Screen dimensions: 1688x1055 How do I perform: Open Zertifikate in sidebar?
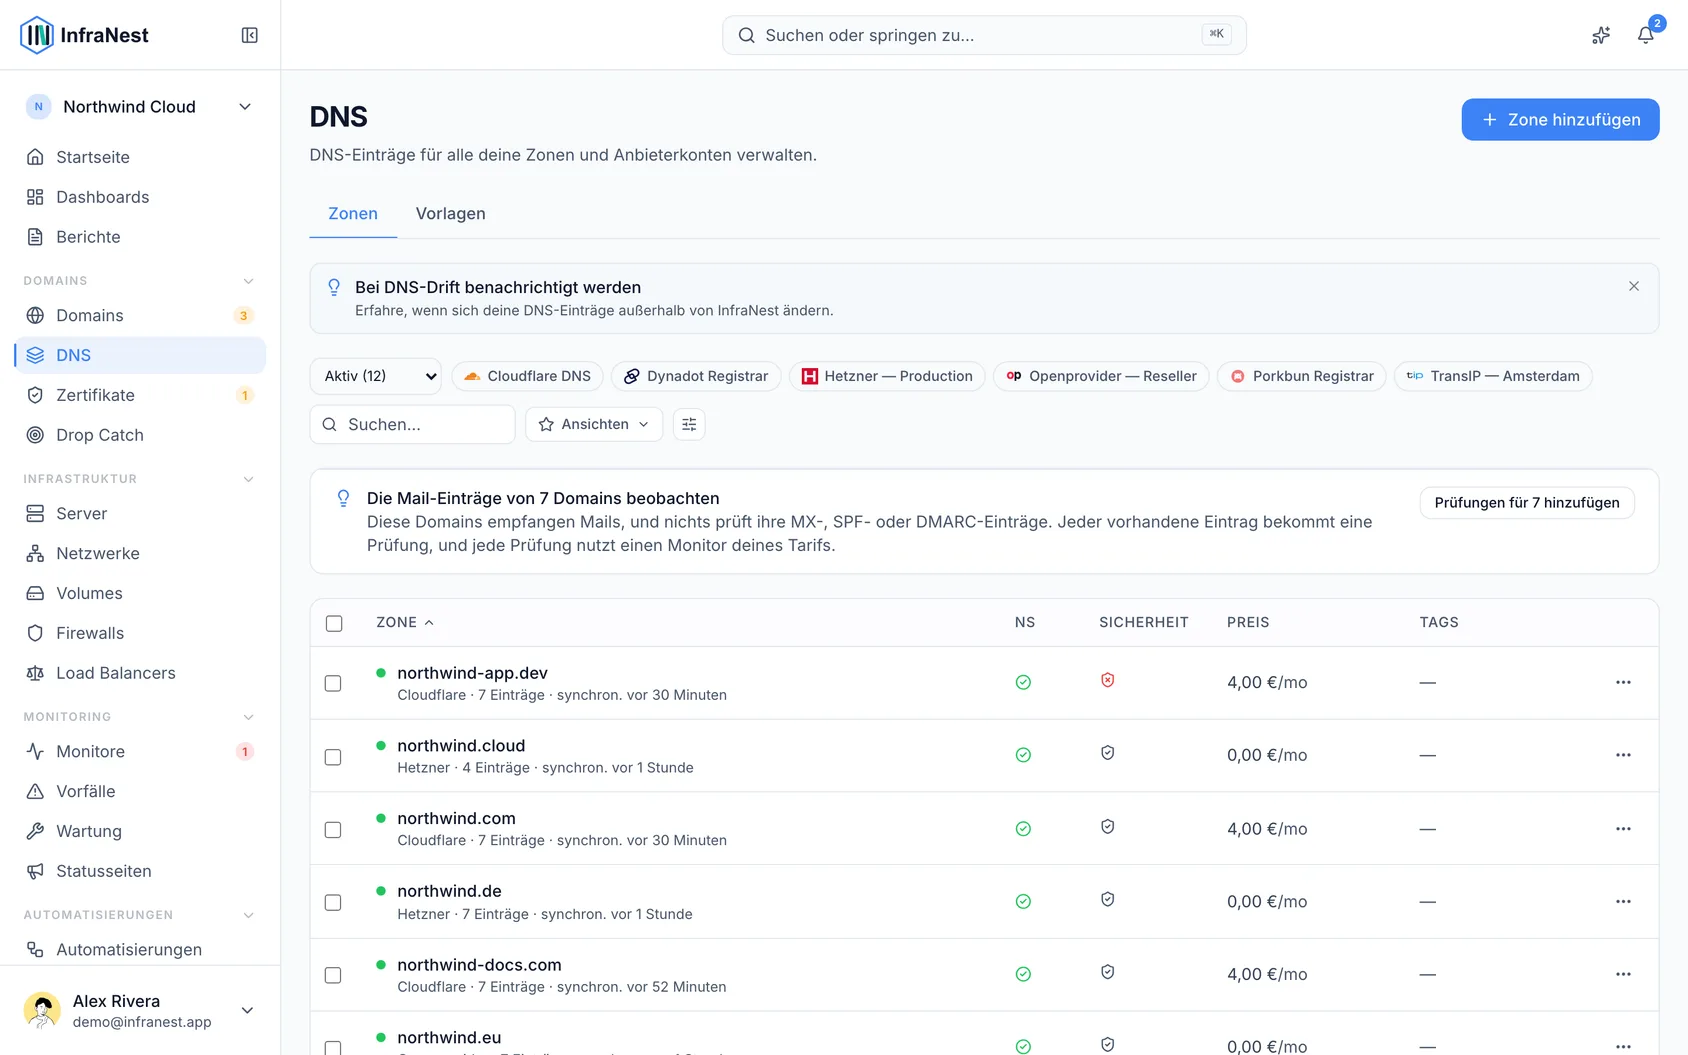140,395
